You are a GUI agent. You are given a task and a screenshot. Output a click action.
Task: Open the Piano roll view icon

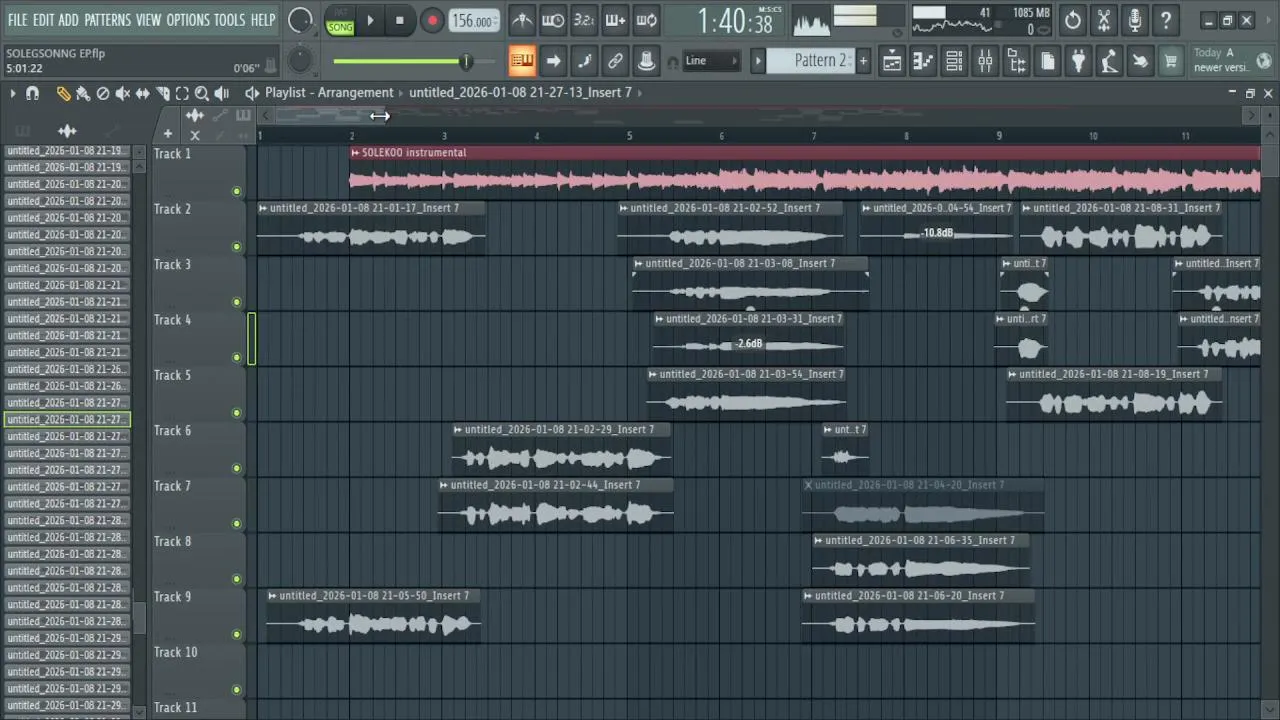coord(923,61)
